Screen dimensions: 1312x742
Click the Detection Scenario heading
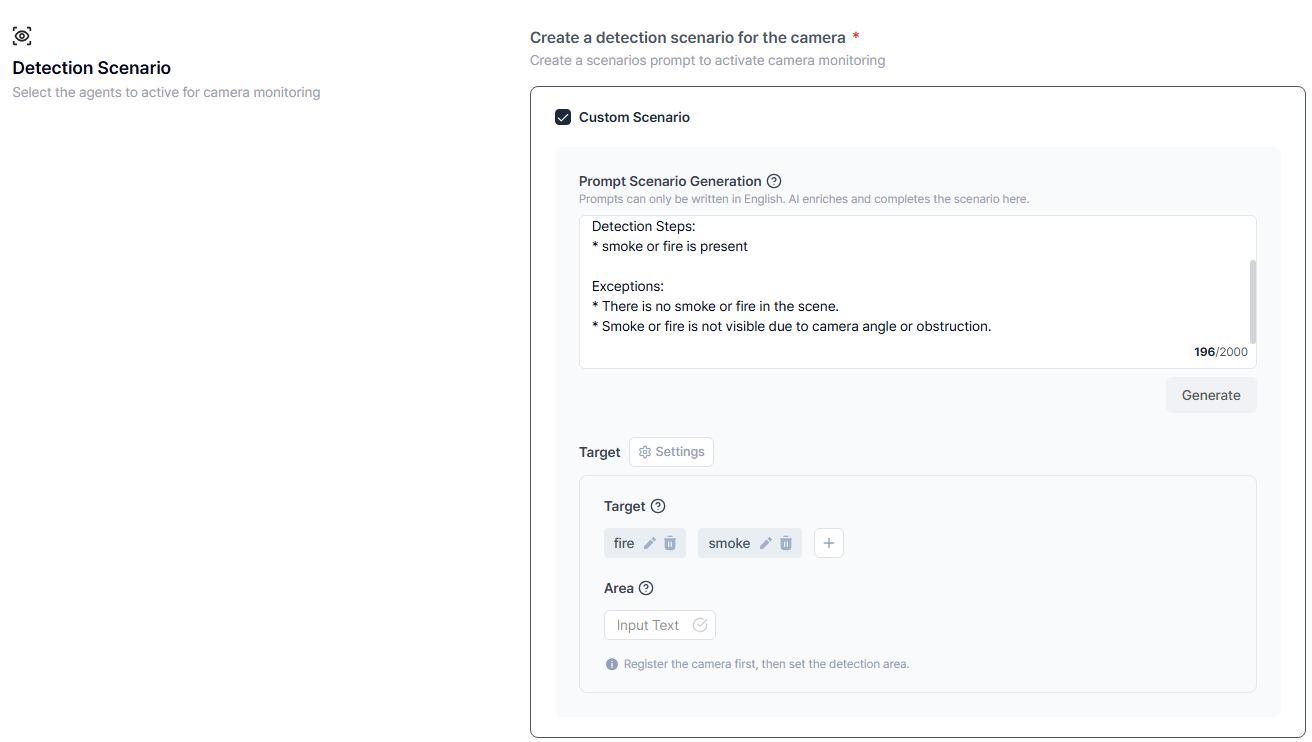point(91,68)
